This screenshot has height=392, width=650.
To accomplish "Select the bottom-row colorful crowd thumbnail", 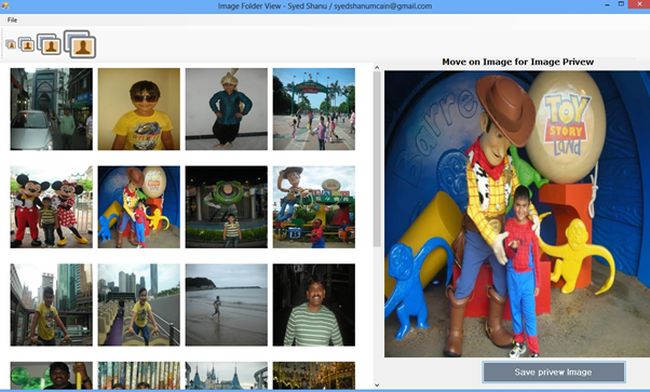I will click(139, 375).
